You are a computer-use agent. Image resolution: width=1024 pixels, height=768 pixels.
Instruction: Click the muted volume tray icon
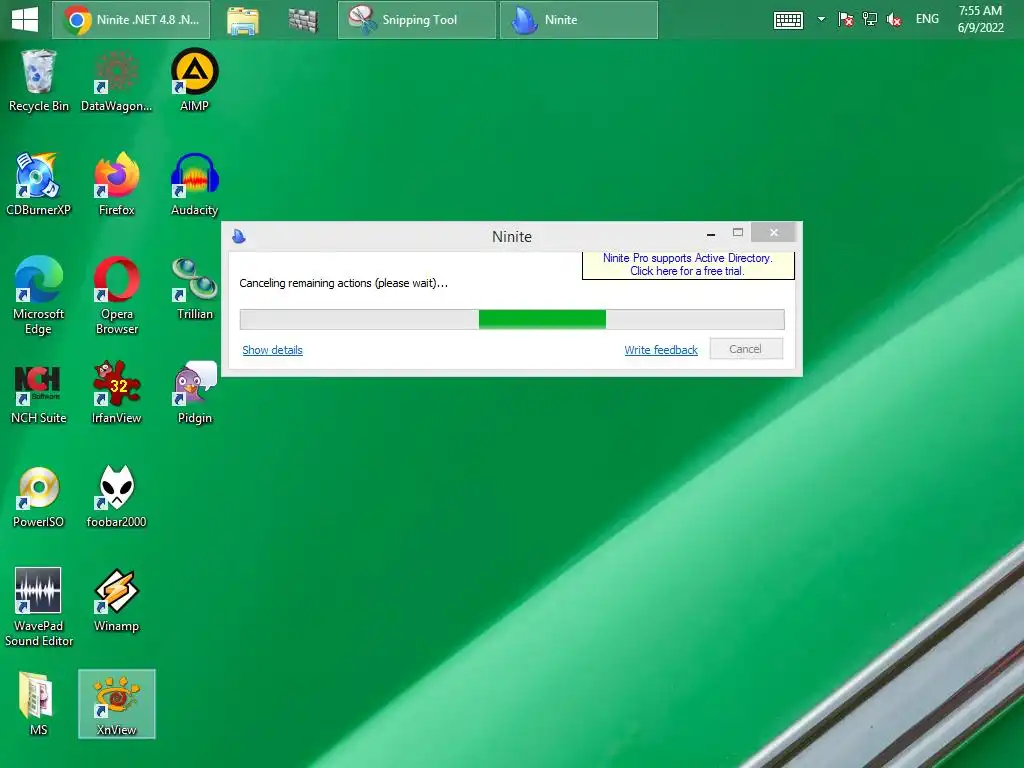(x=893, y=20)
